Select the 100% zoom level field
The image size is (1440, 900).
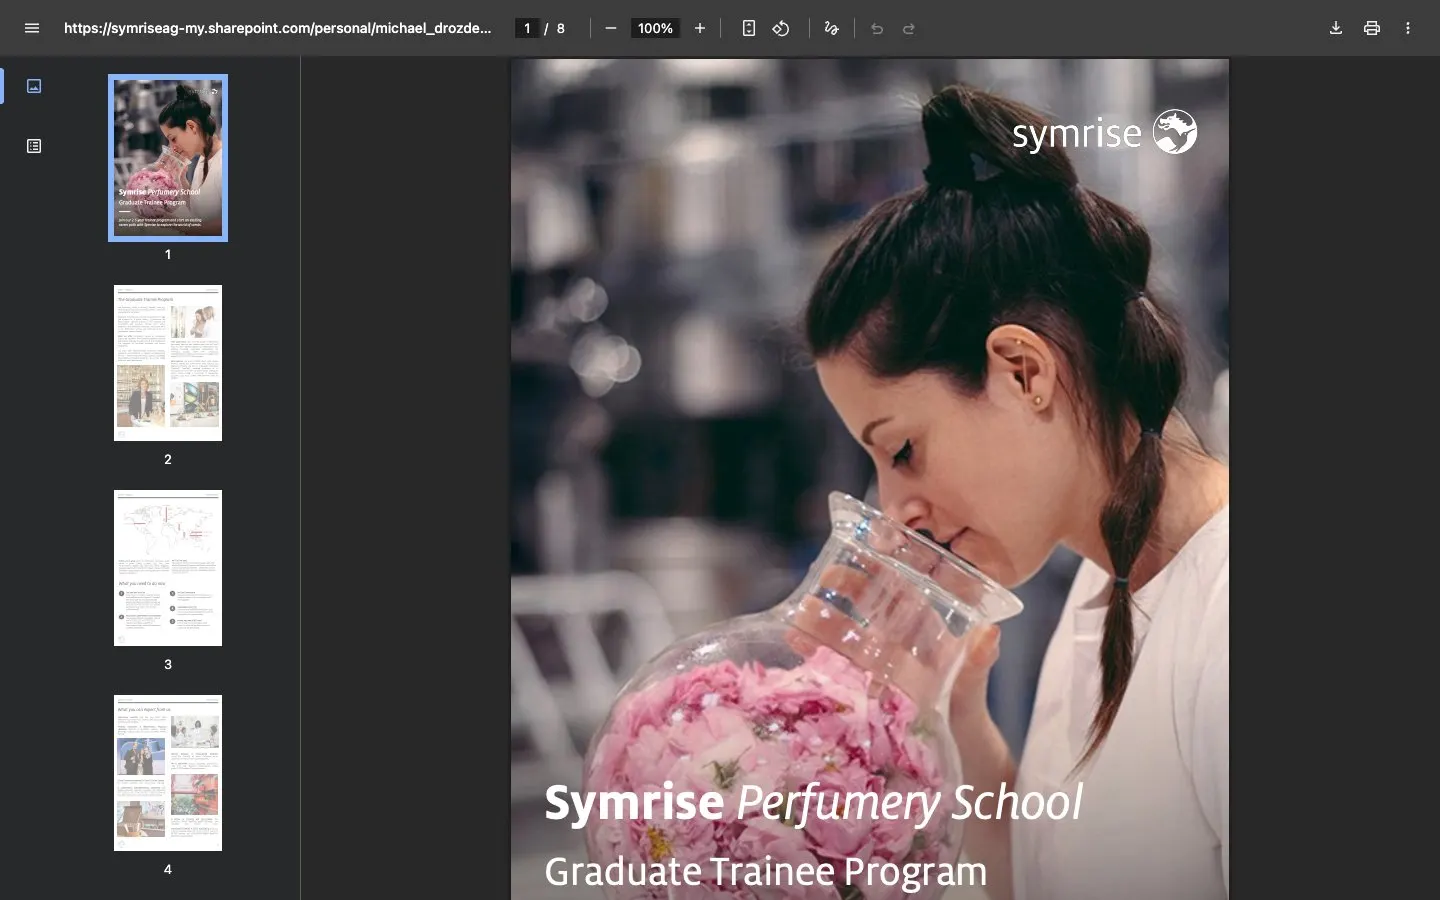(655, 28)
